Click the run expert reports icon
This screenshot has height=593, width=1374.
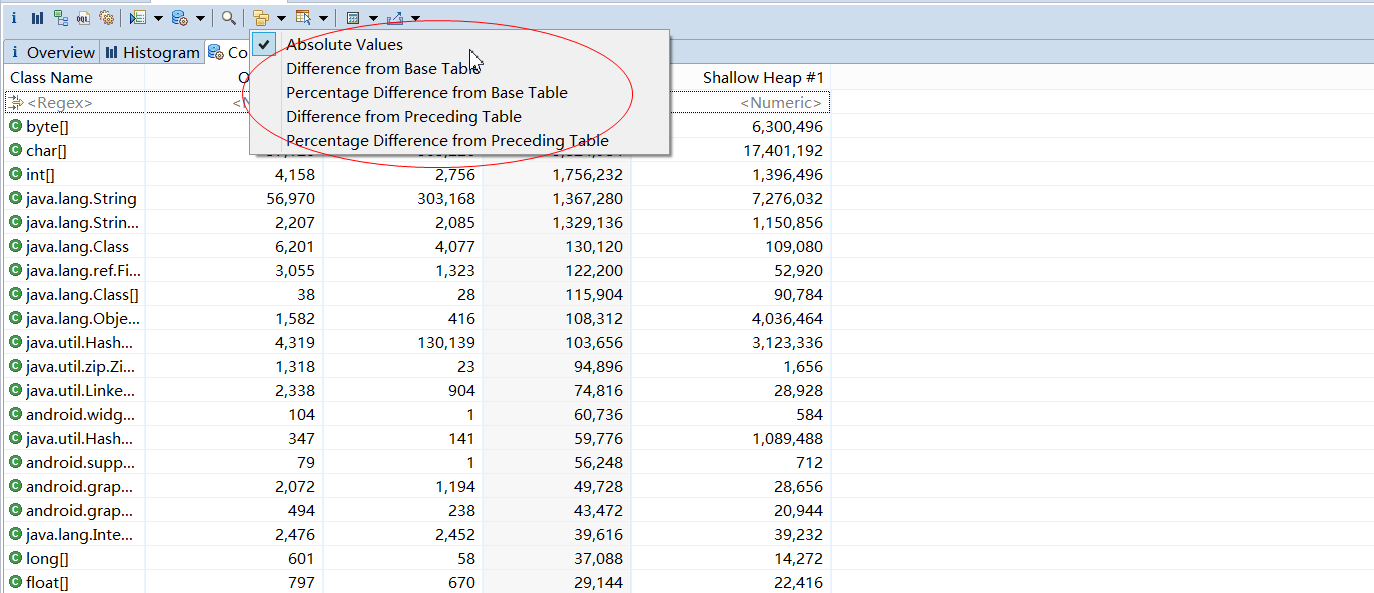[138, 18]
